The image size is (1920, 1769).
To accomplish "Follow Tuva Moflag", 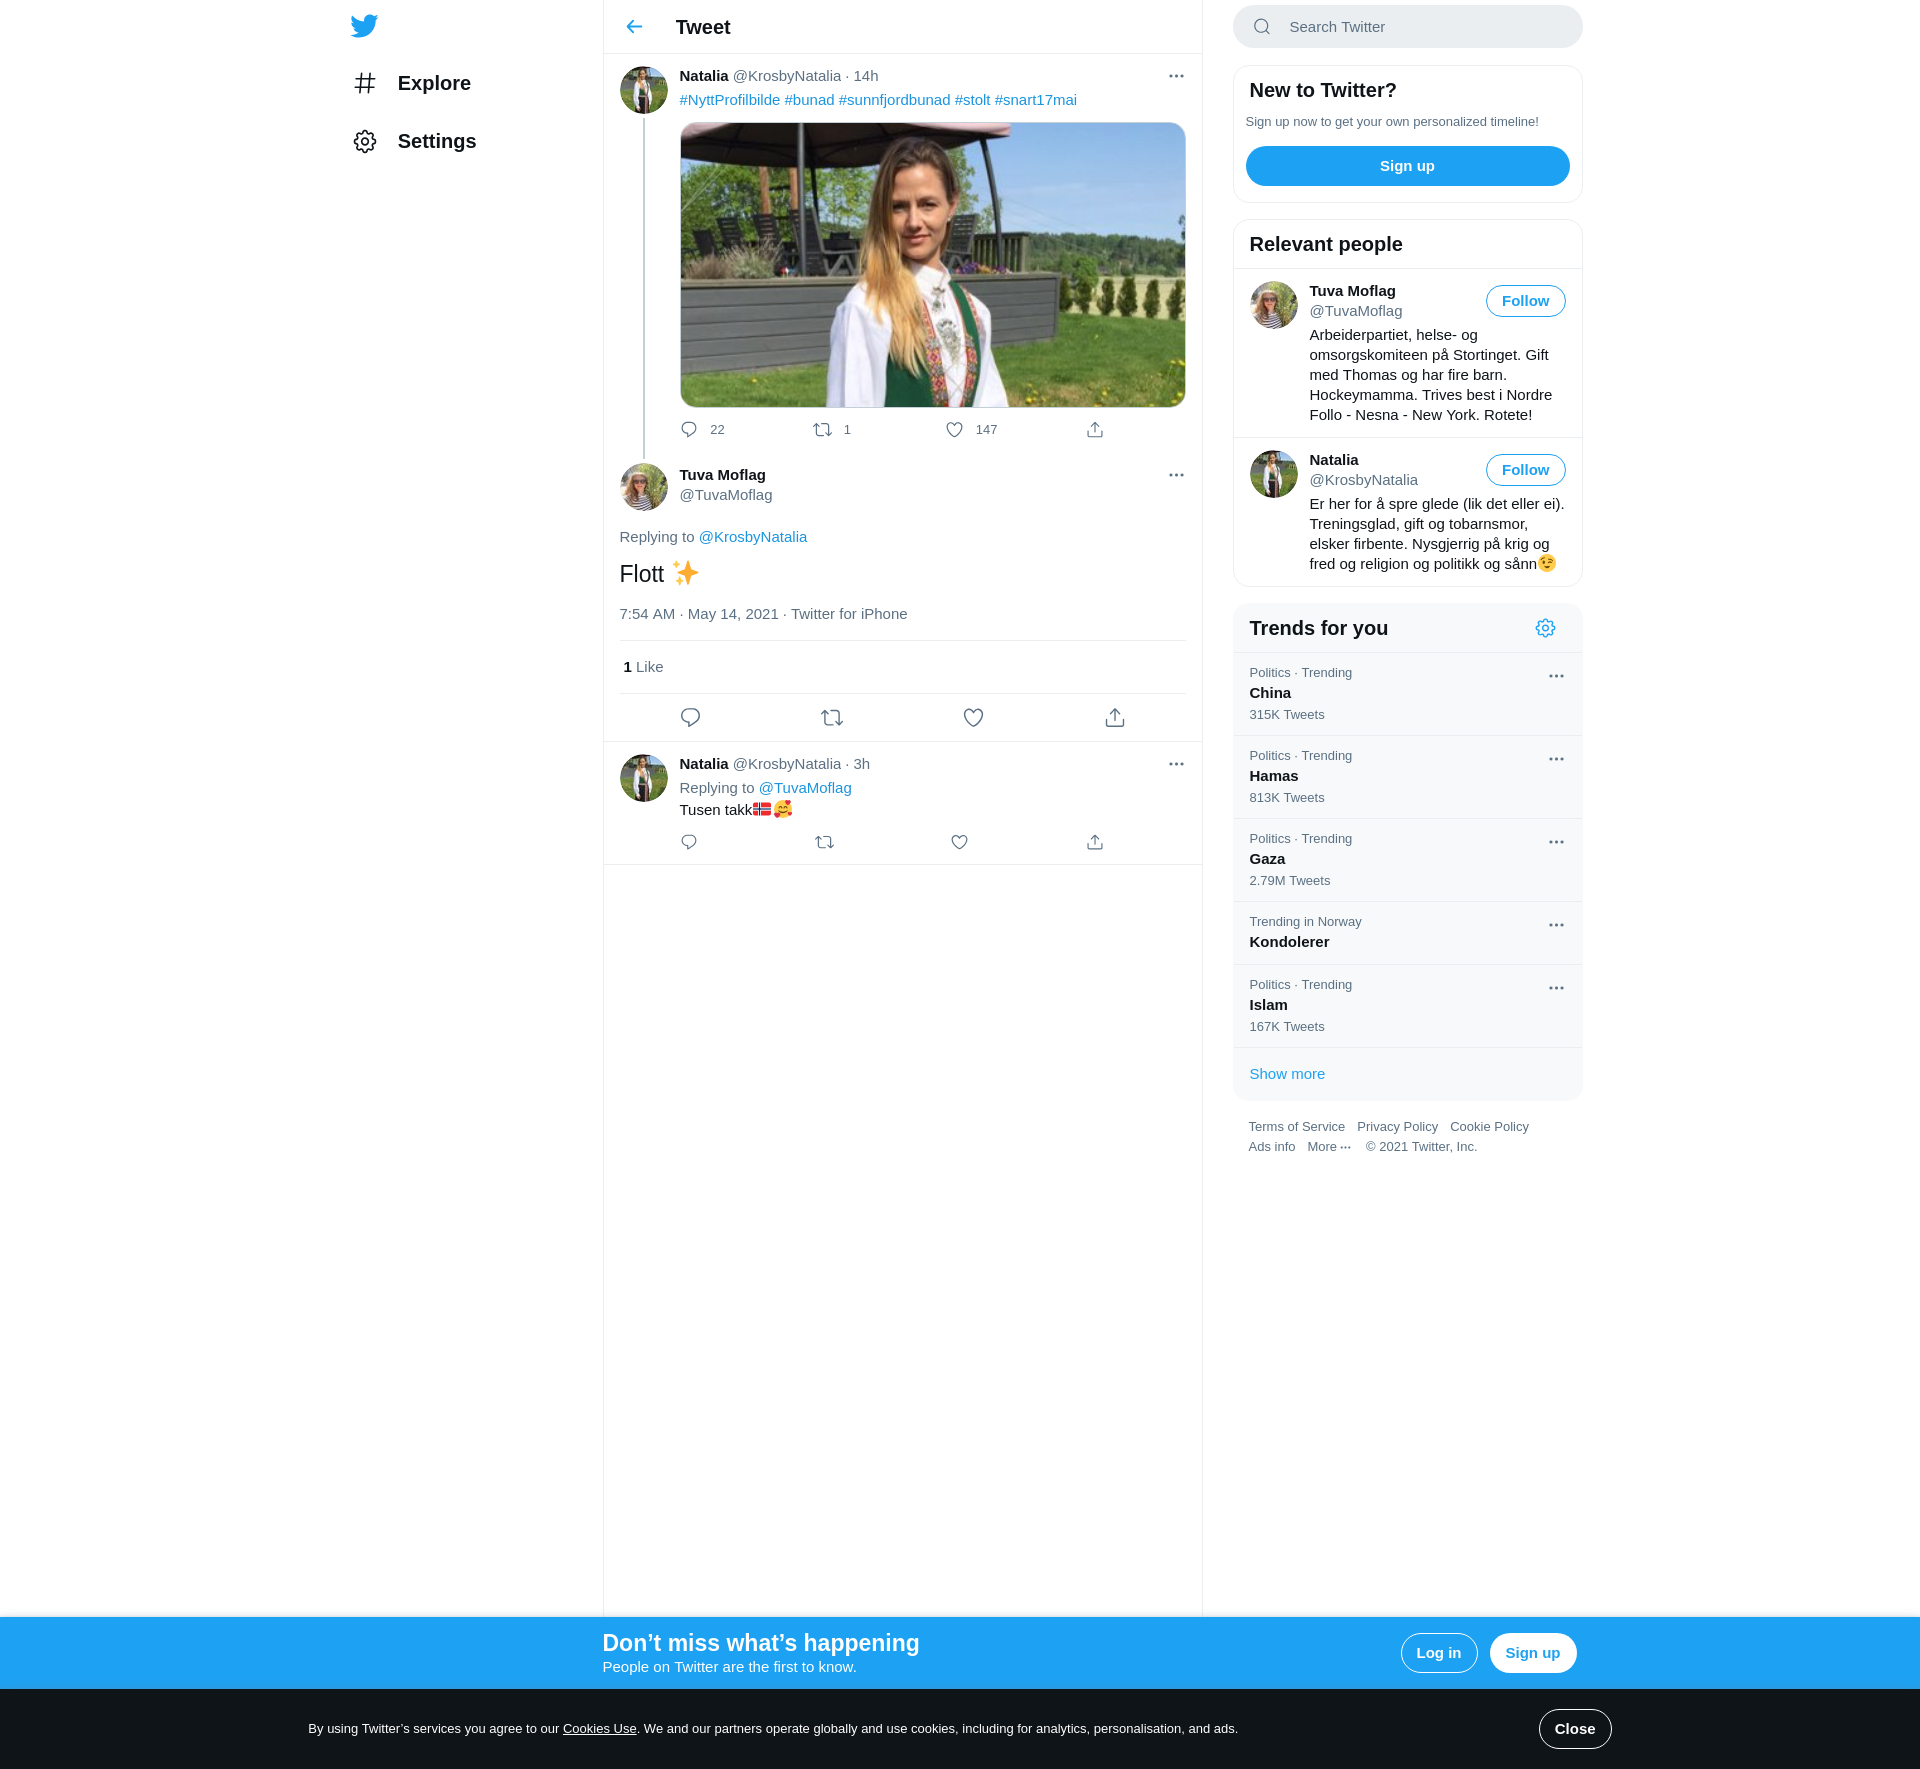I will pyautogui.click(x=1526, y=301).
